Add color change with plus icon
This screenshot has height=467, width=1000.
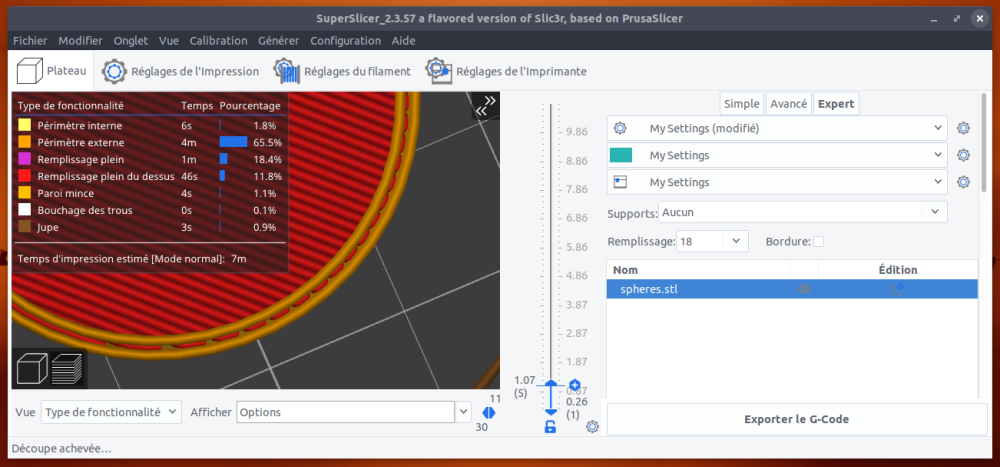[575, 385]
